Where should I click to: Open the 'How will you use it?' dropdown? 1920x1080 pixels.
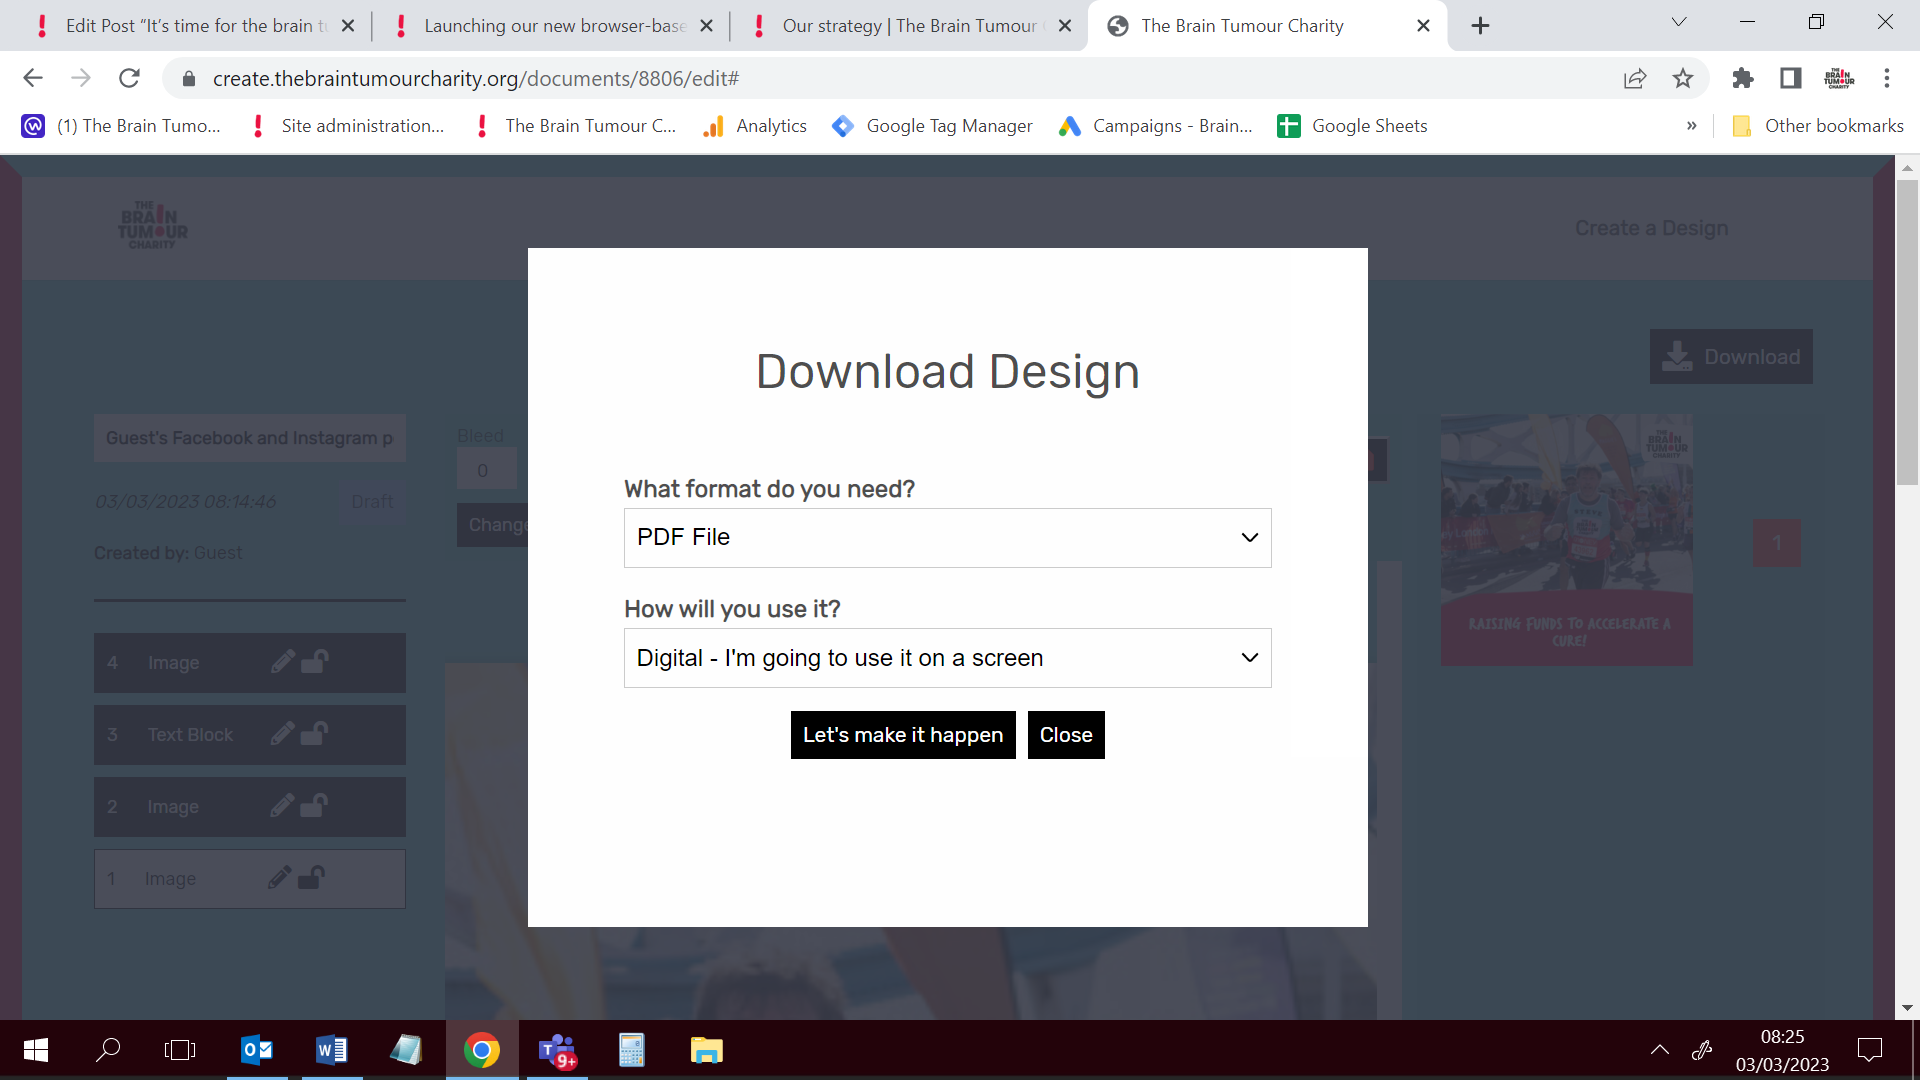(947, 658)
